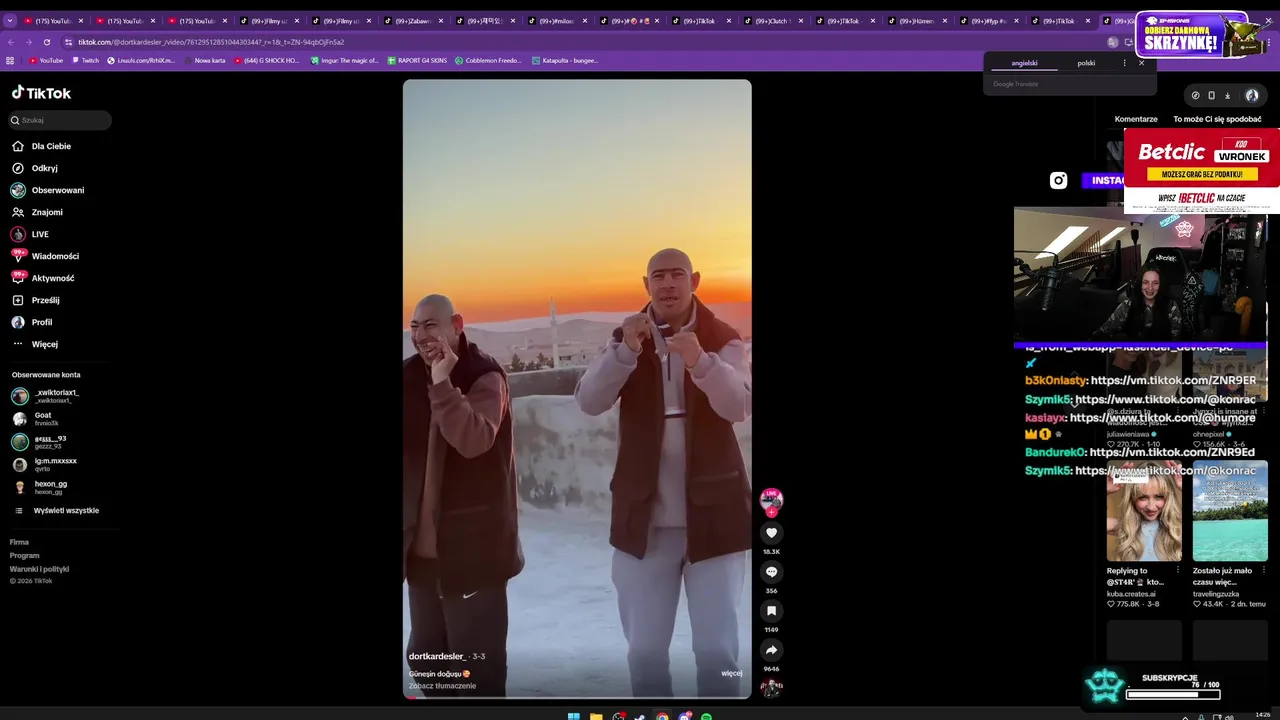Image resolution: width=1280 pixels, height=720 pixels.
Task: Open followed account Goat
Action: coord(43,419)
